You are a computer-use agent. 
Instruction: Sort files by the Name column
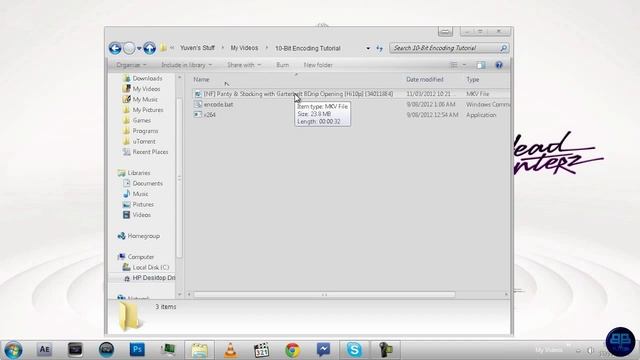(x=201, y=80)
